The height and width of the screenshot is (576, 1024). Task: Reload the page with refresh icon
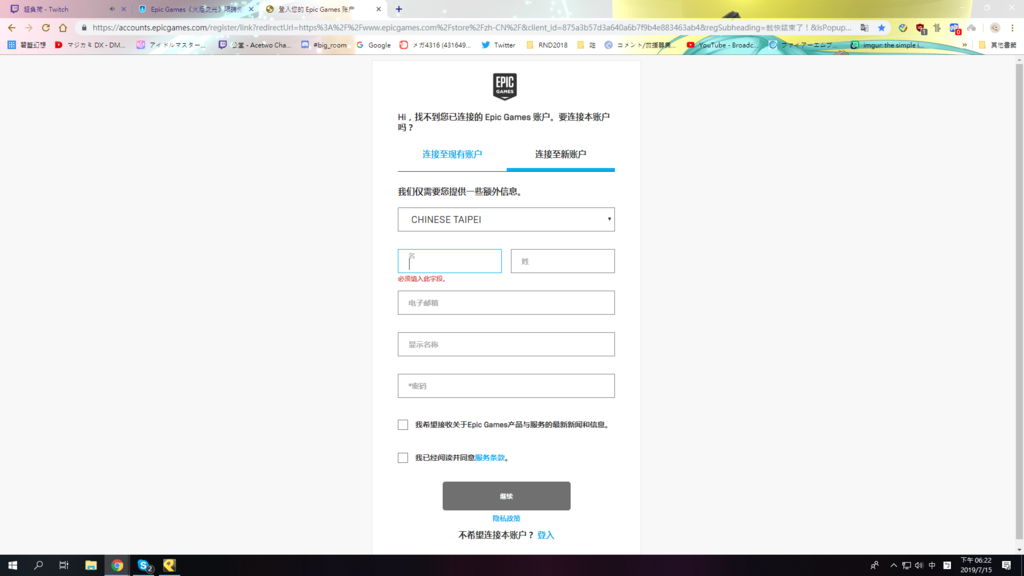[46, 28]
